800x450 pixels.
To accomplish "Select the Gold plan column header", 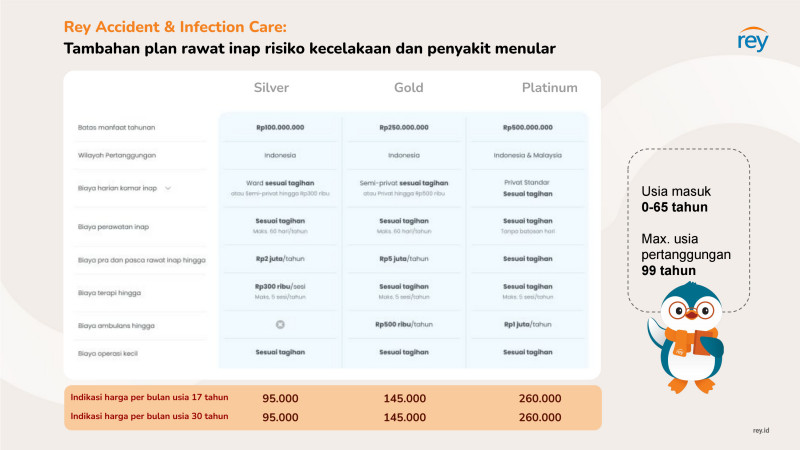I will [409, 88].
